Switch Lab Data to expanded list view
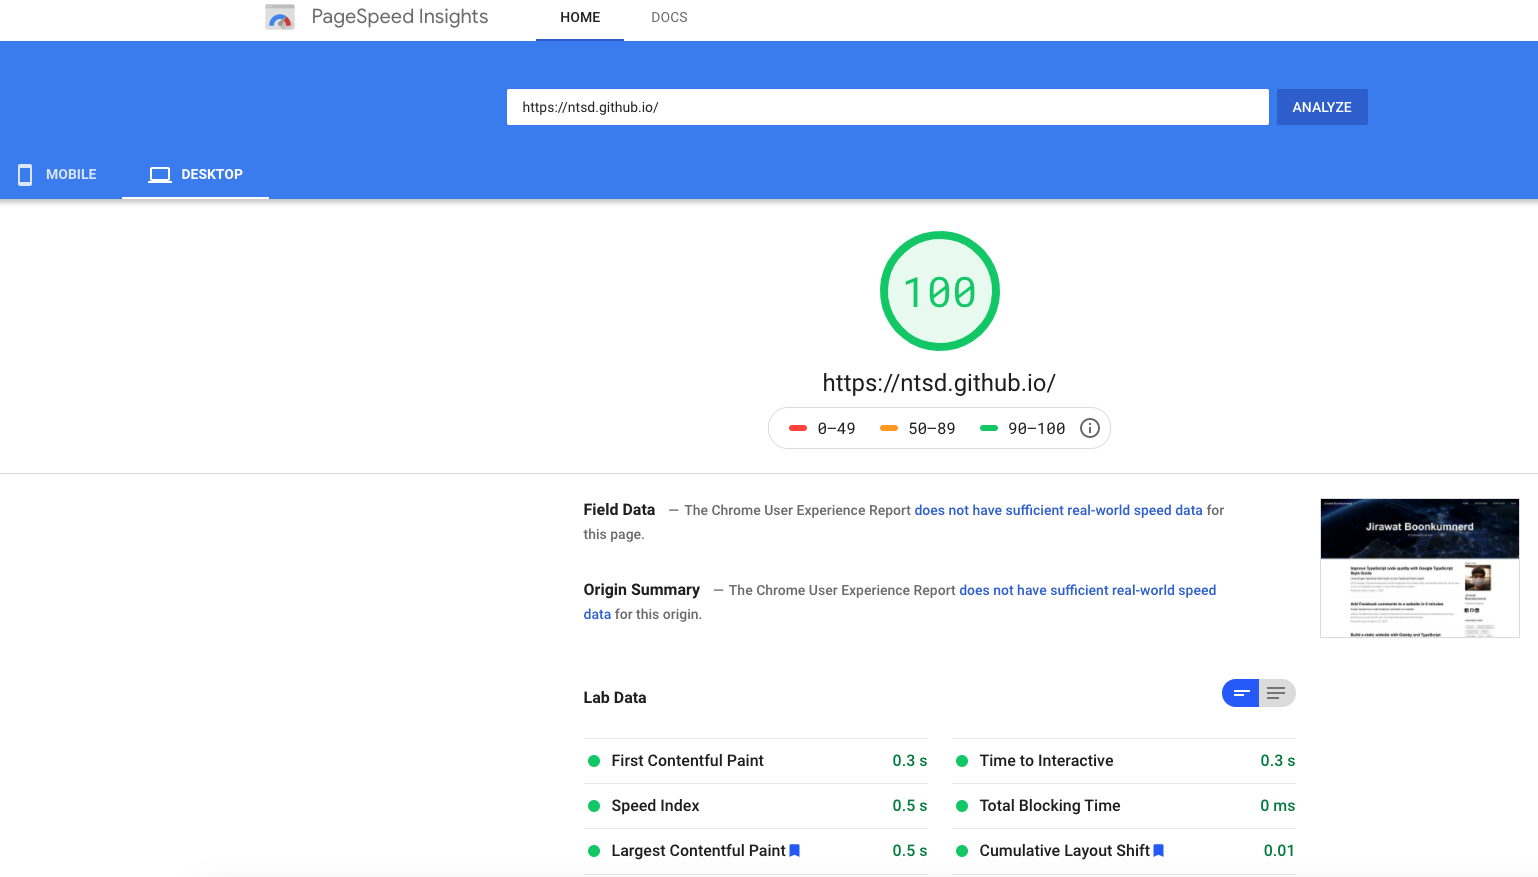Screen dimensions: 1538x877 (1276, 692)
